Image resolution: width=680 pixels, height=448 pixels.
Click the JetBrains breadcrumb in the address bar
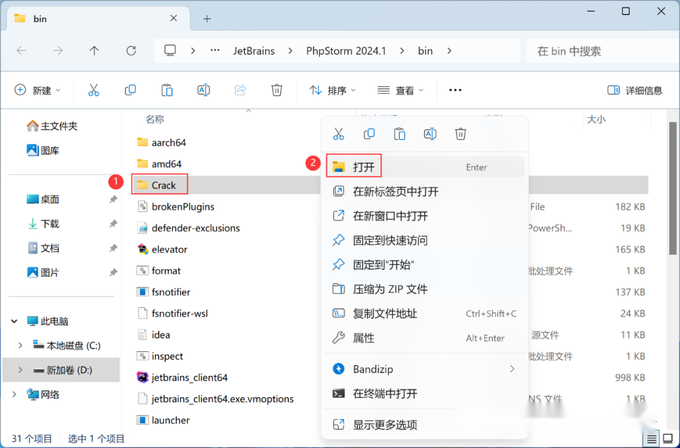tap(254, 51)
